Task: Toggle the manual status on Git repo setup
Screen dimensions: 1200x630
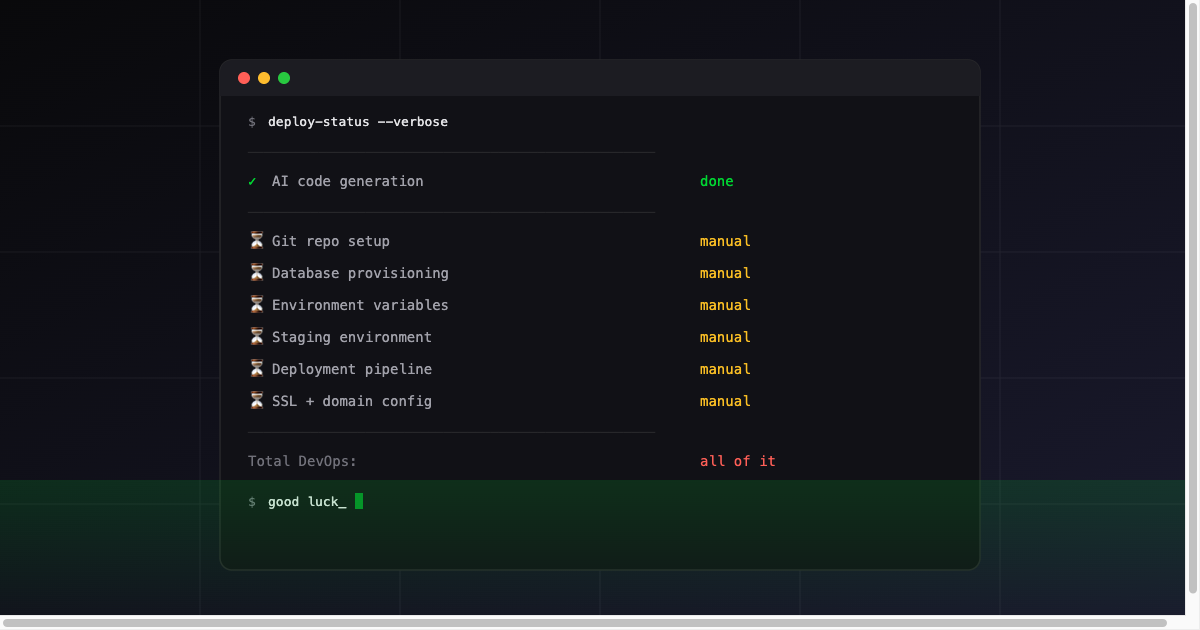Action: [725, 240]
